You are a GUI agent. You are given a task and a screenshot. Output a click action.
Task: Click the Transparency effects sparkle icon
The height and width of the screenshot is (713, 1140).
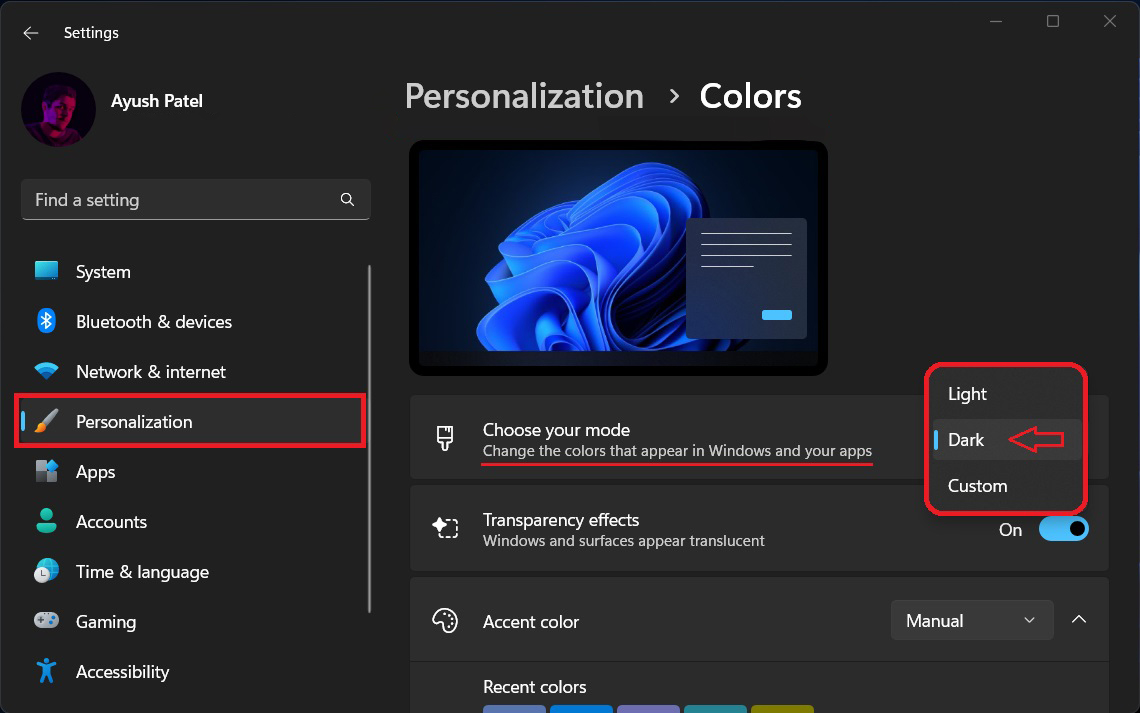(445, 527)
